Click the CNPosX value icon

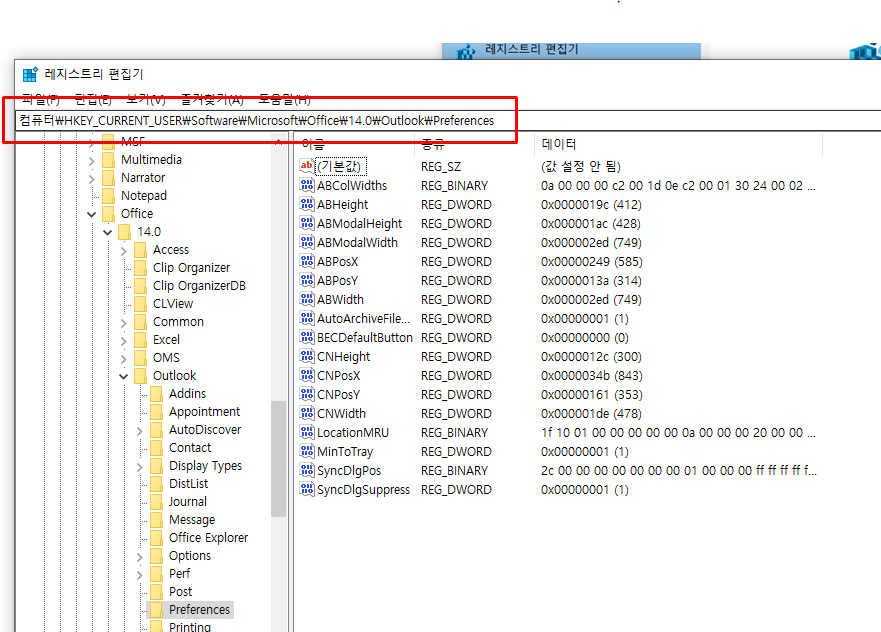(x=307, y=375)
